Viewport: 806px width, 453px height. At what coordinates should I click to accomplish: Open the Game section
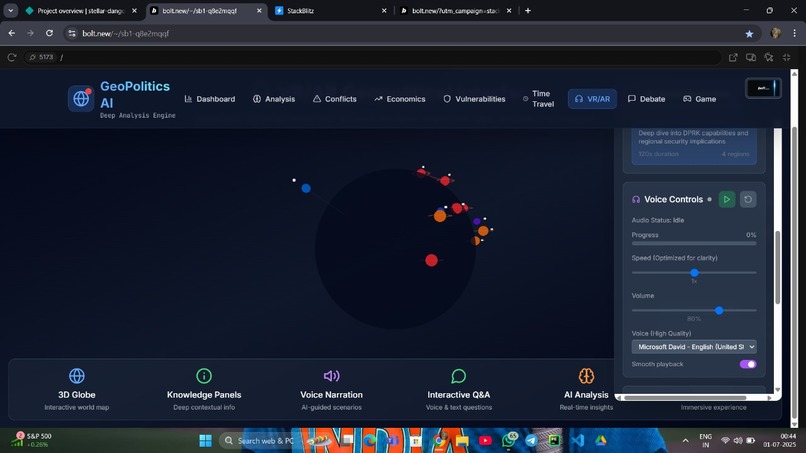700,99
